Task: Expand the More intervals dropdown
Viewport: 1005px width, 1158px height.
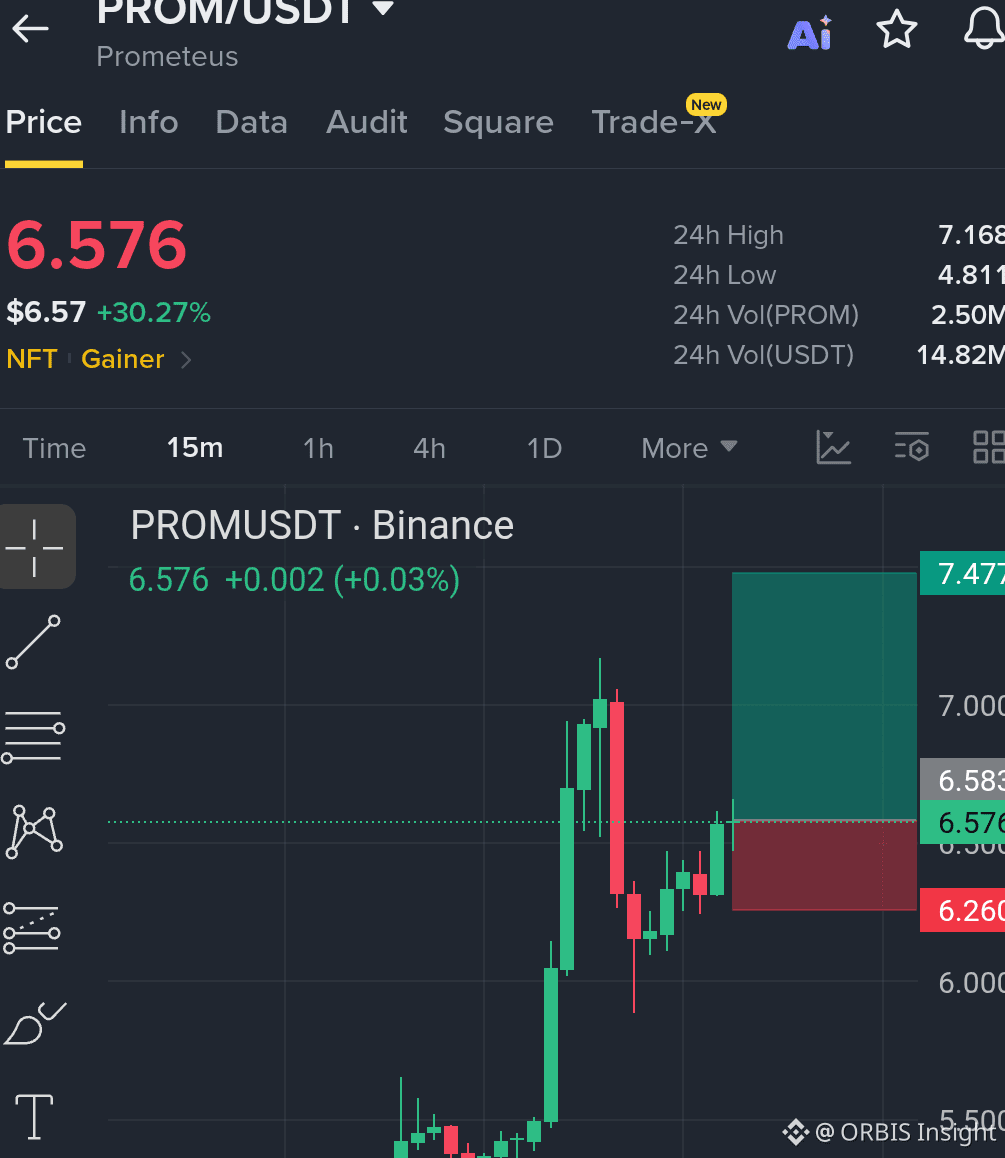Action: point(689,448)
